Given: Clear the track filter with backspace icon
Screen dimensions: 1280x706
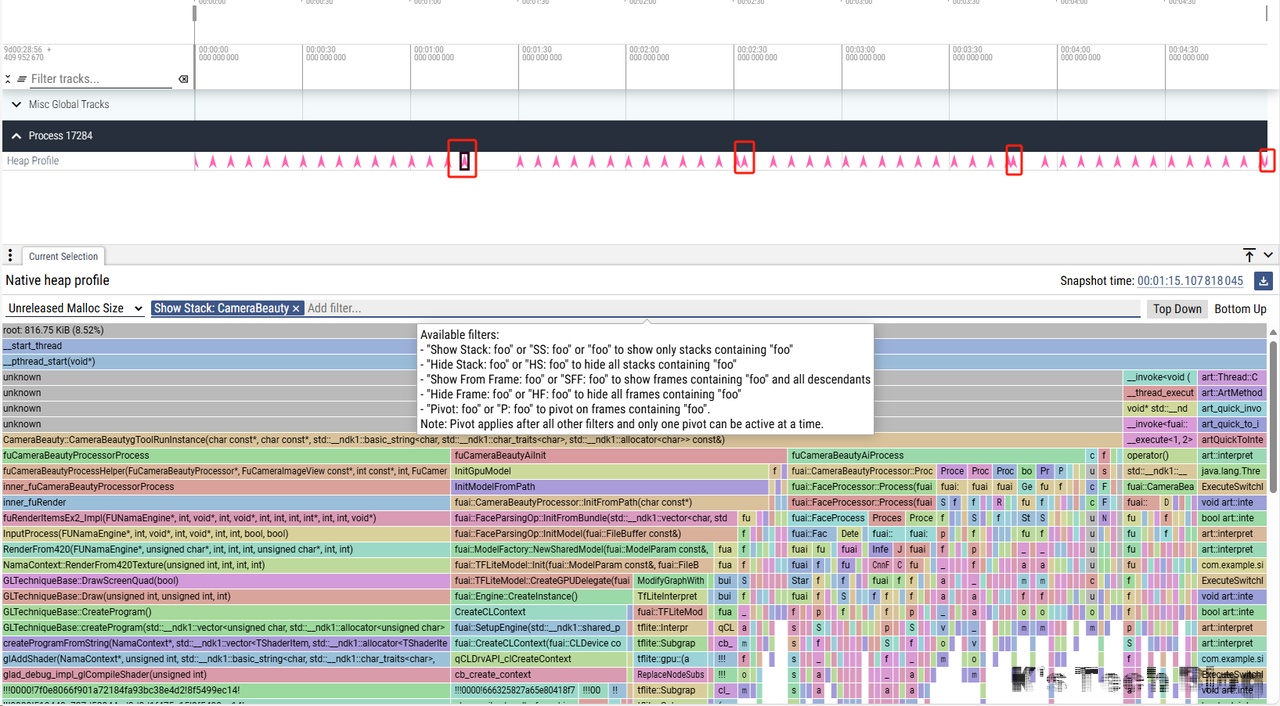Looking at the screenshot, I should [183, 79].
